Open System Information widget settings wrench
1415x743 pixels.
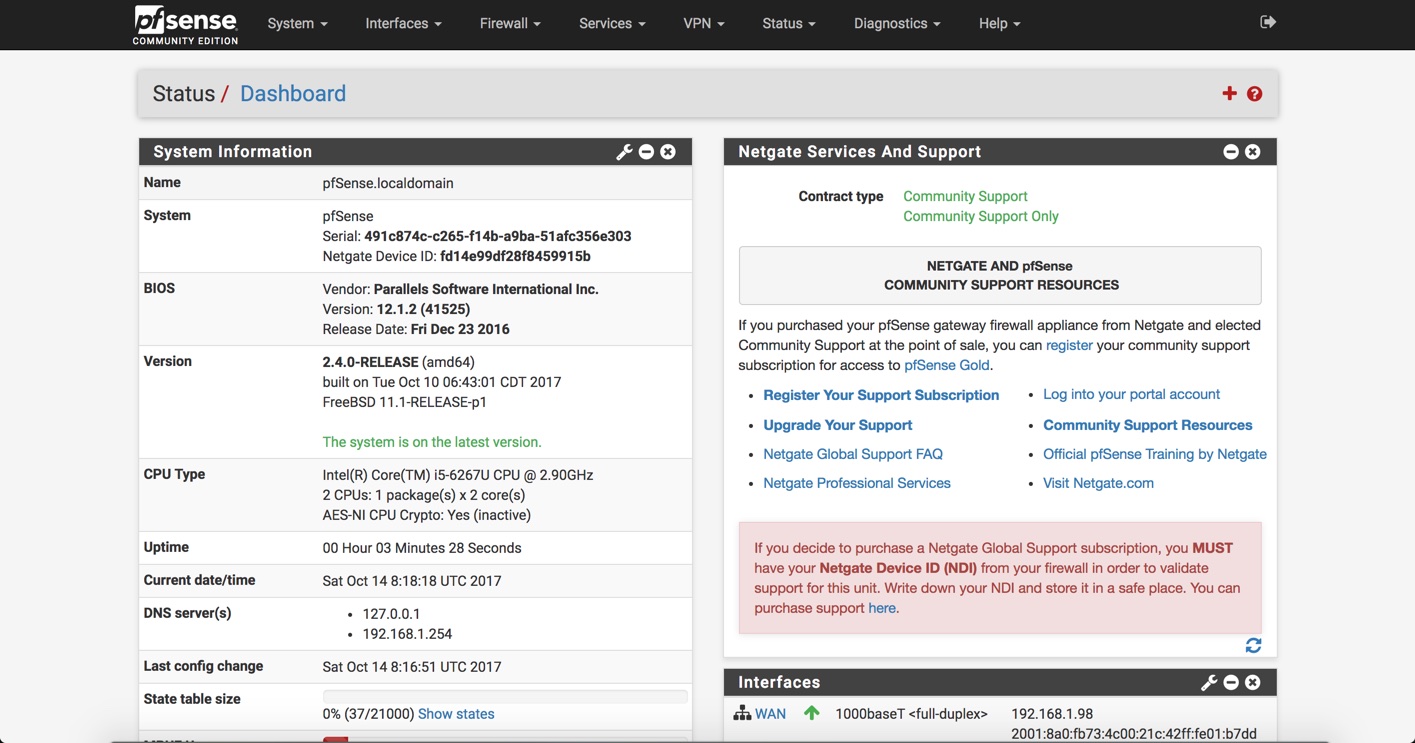click(x=624, y=151)
